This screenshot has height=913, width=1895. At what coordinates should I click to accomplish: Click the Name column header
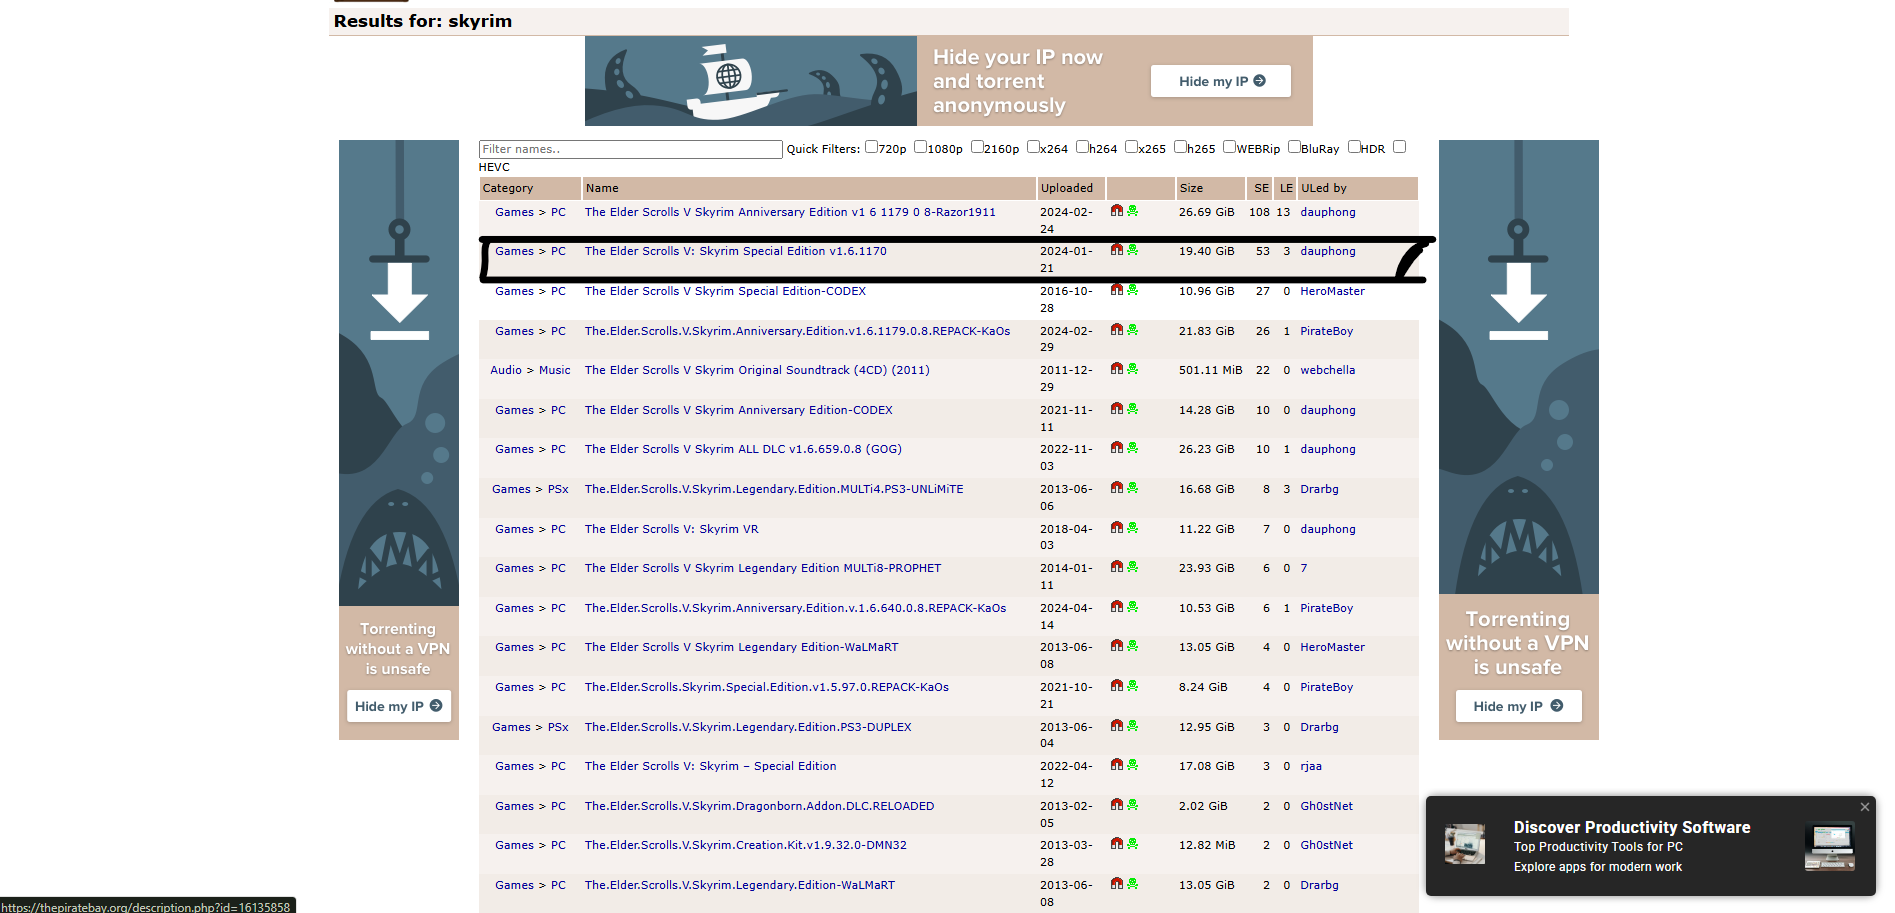coord(809,188)
